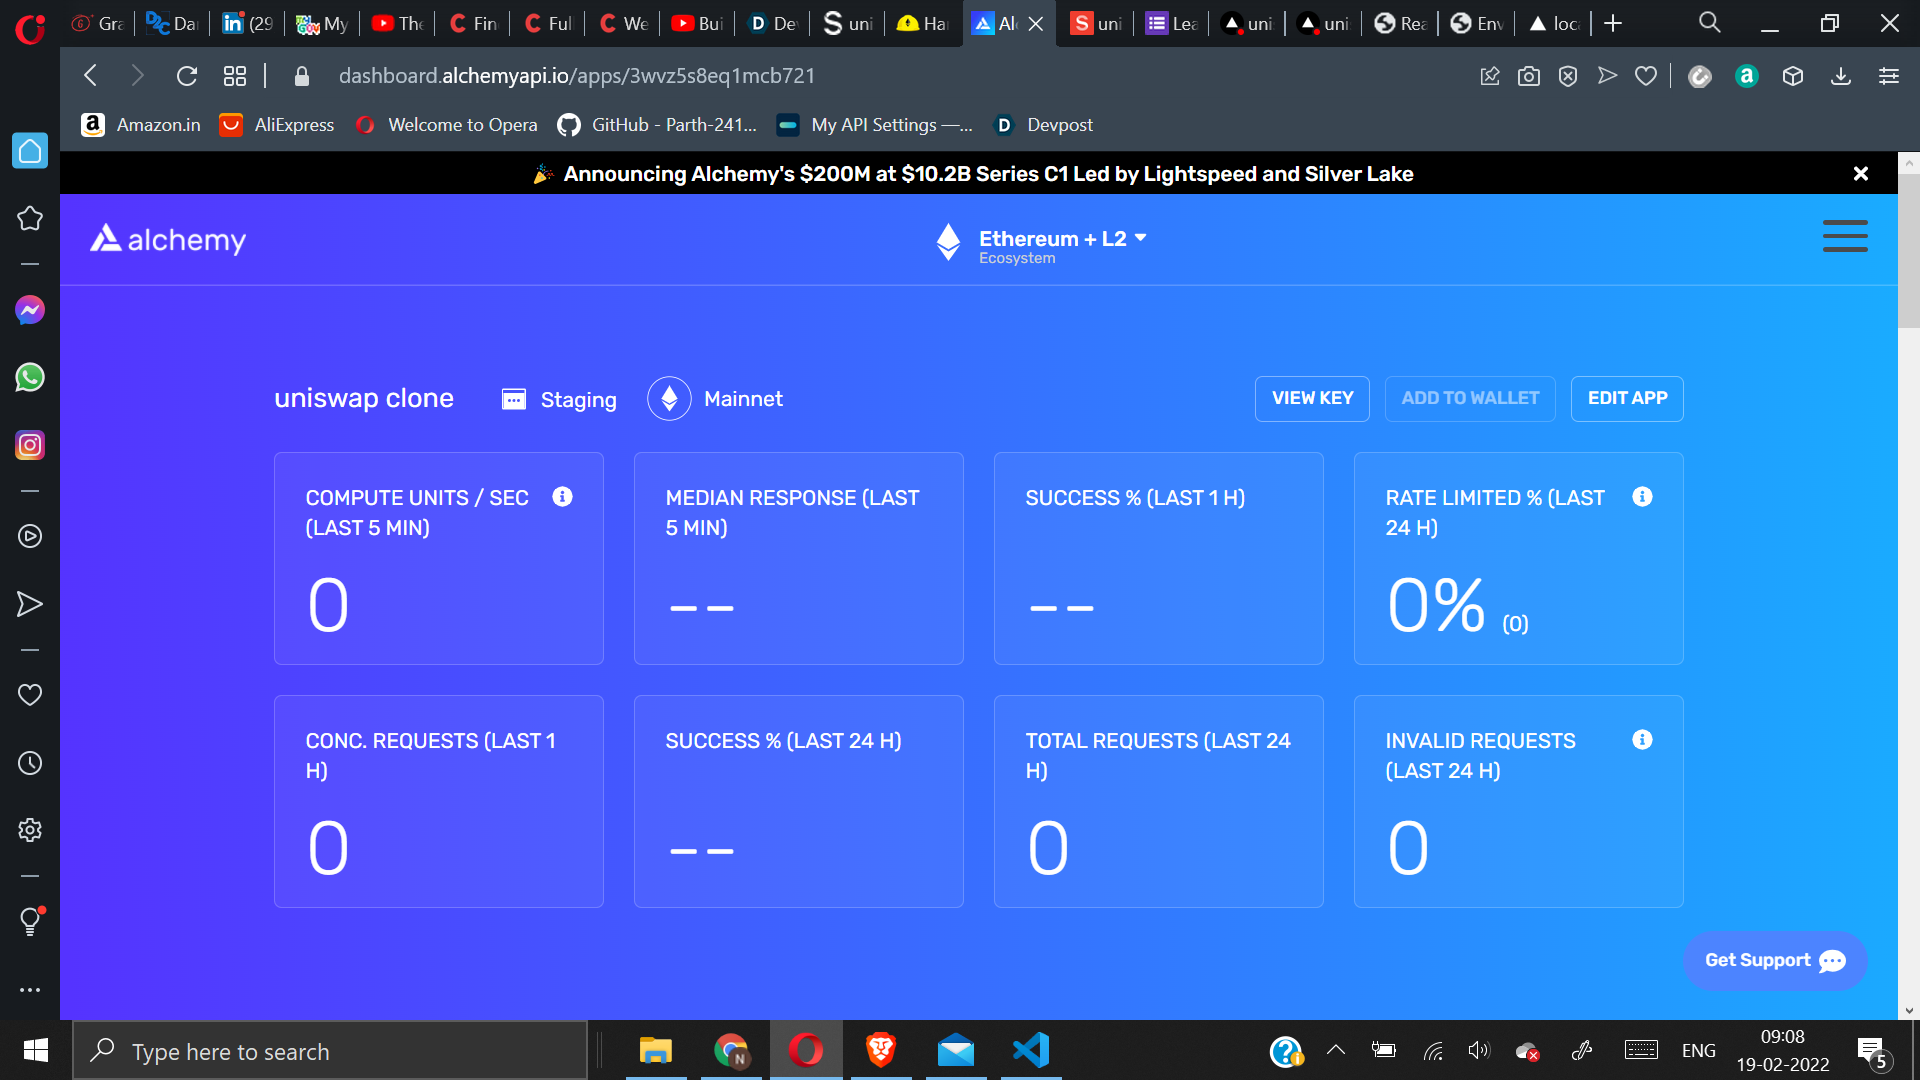The height and width of the screenshot is (1080, 1920).
Task: Click info icon beside Compute Units
Action: [x=562, y=497]
